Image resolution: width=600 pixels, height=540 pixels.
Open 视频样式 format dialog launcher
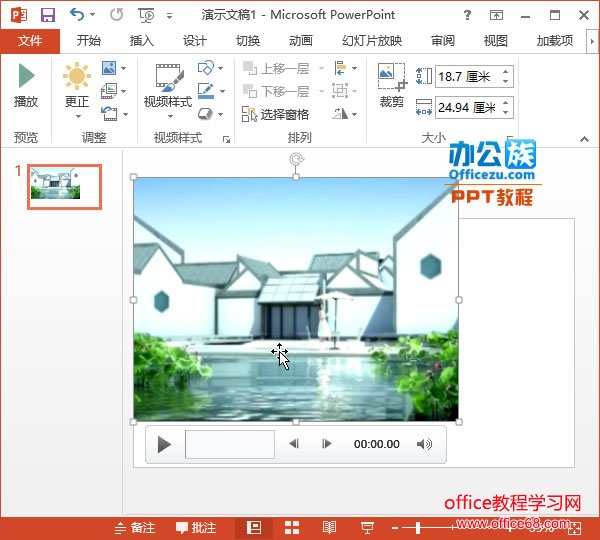click(x=226, y=139)
